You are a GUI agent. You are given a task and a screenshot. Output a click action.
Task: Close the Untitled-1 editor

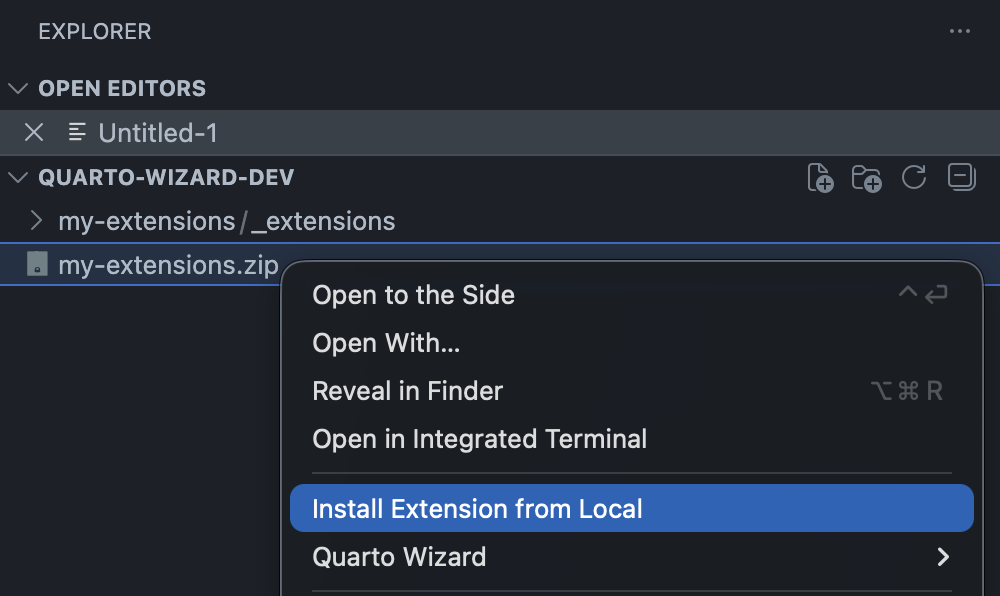coord(33,132)
